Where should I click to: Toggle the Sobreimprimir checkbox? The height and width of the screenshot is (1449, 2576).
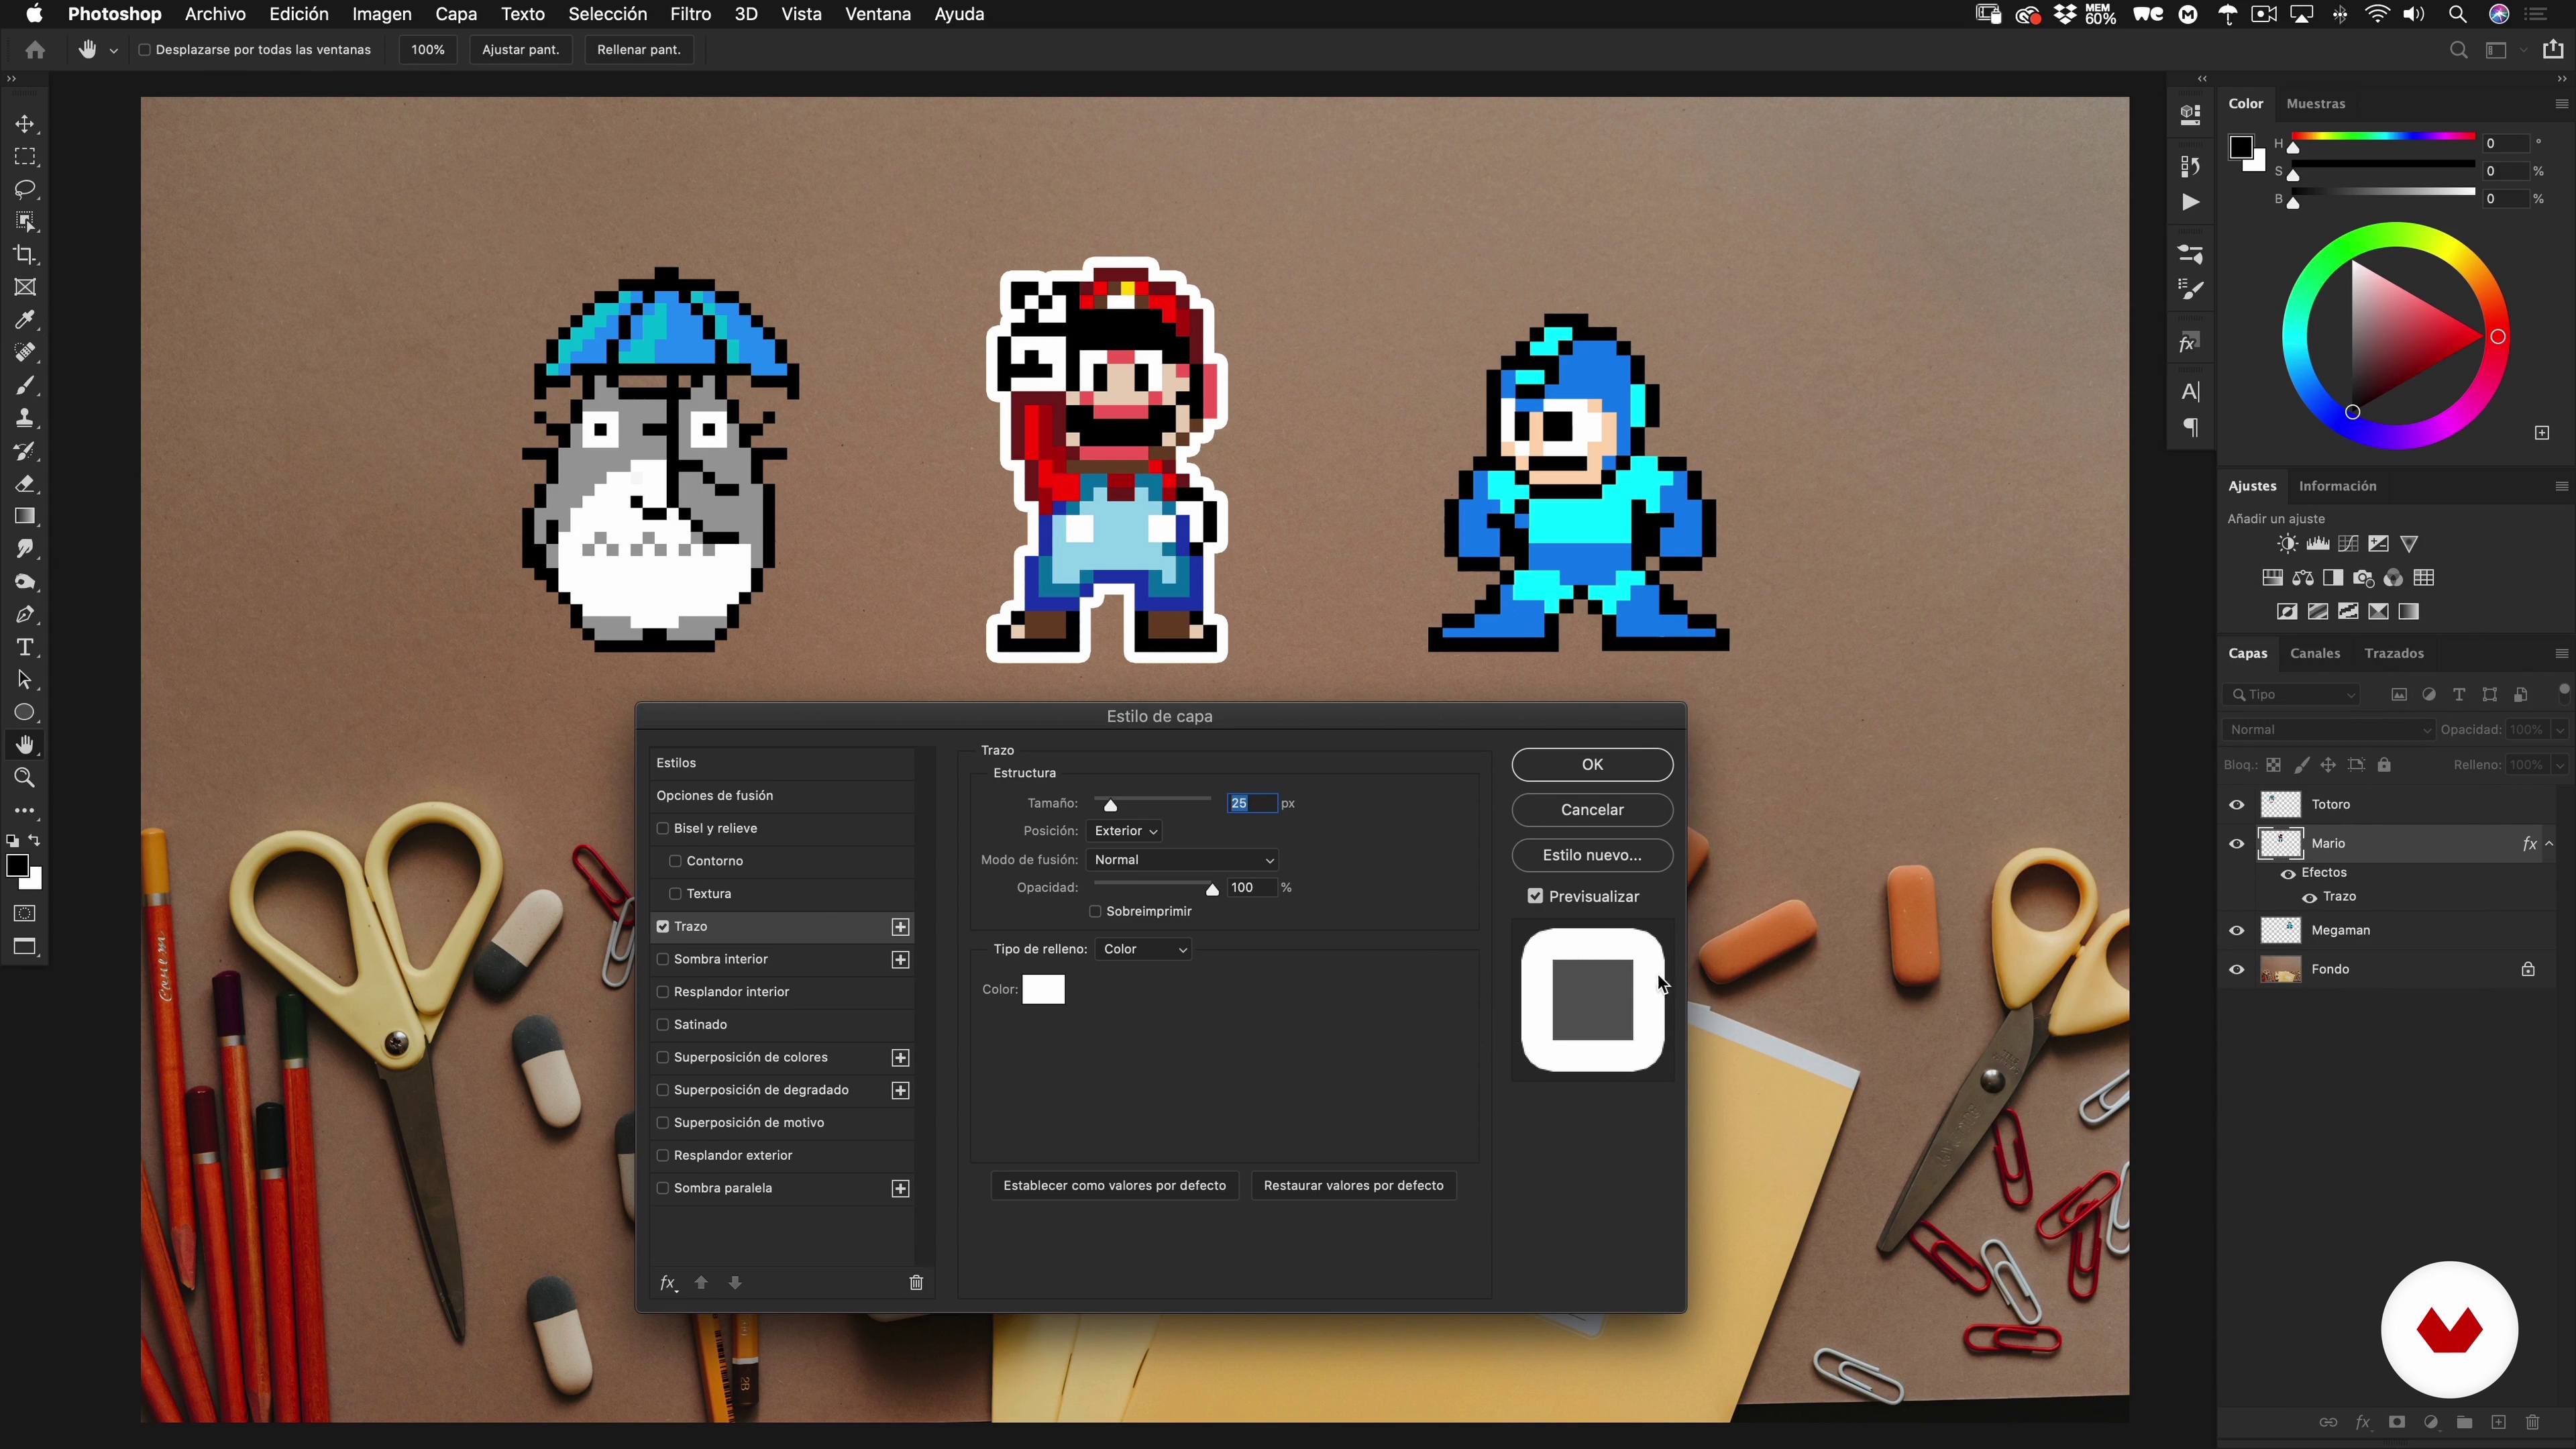point(1095,912)
